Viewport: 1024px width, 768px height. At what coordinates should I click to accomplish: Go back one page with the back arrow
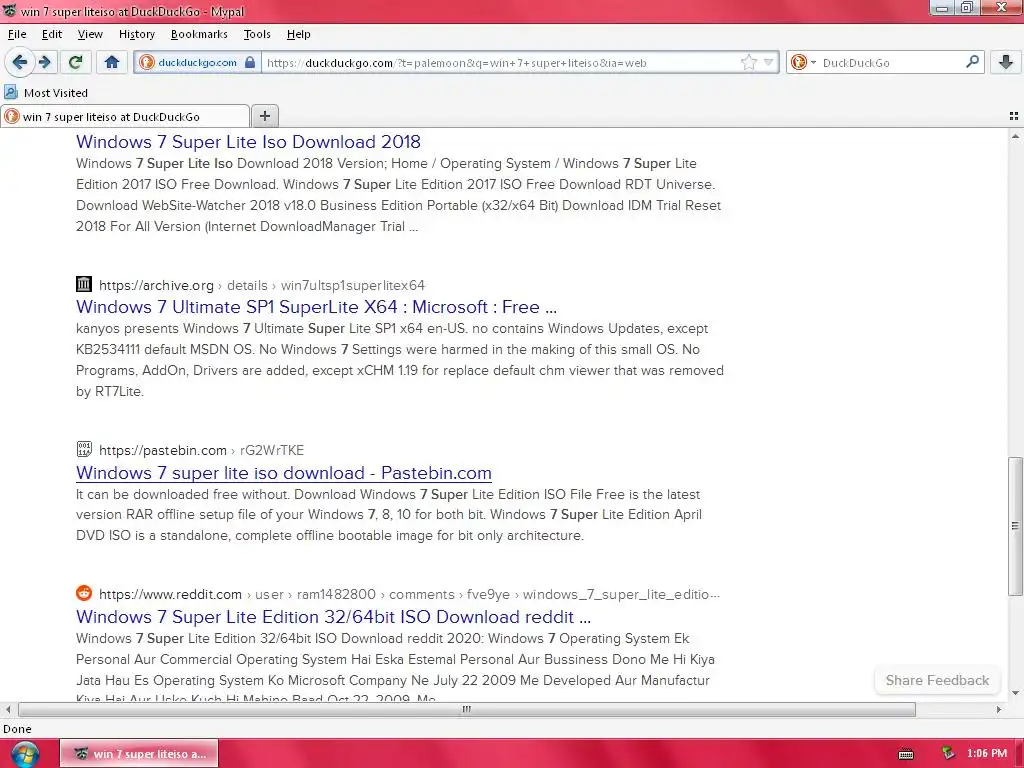20,62
